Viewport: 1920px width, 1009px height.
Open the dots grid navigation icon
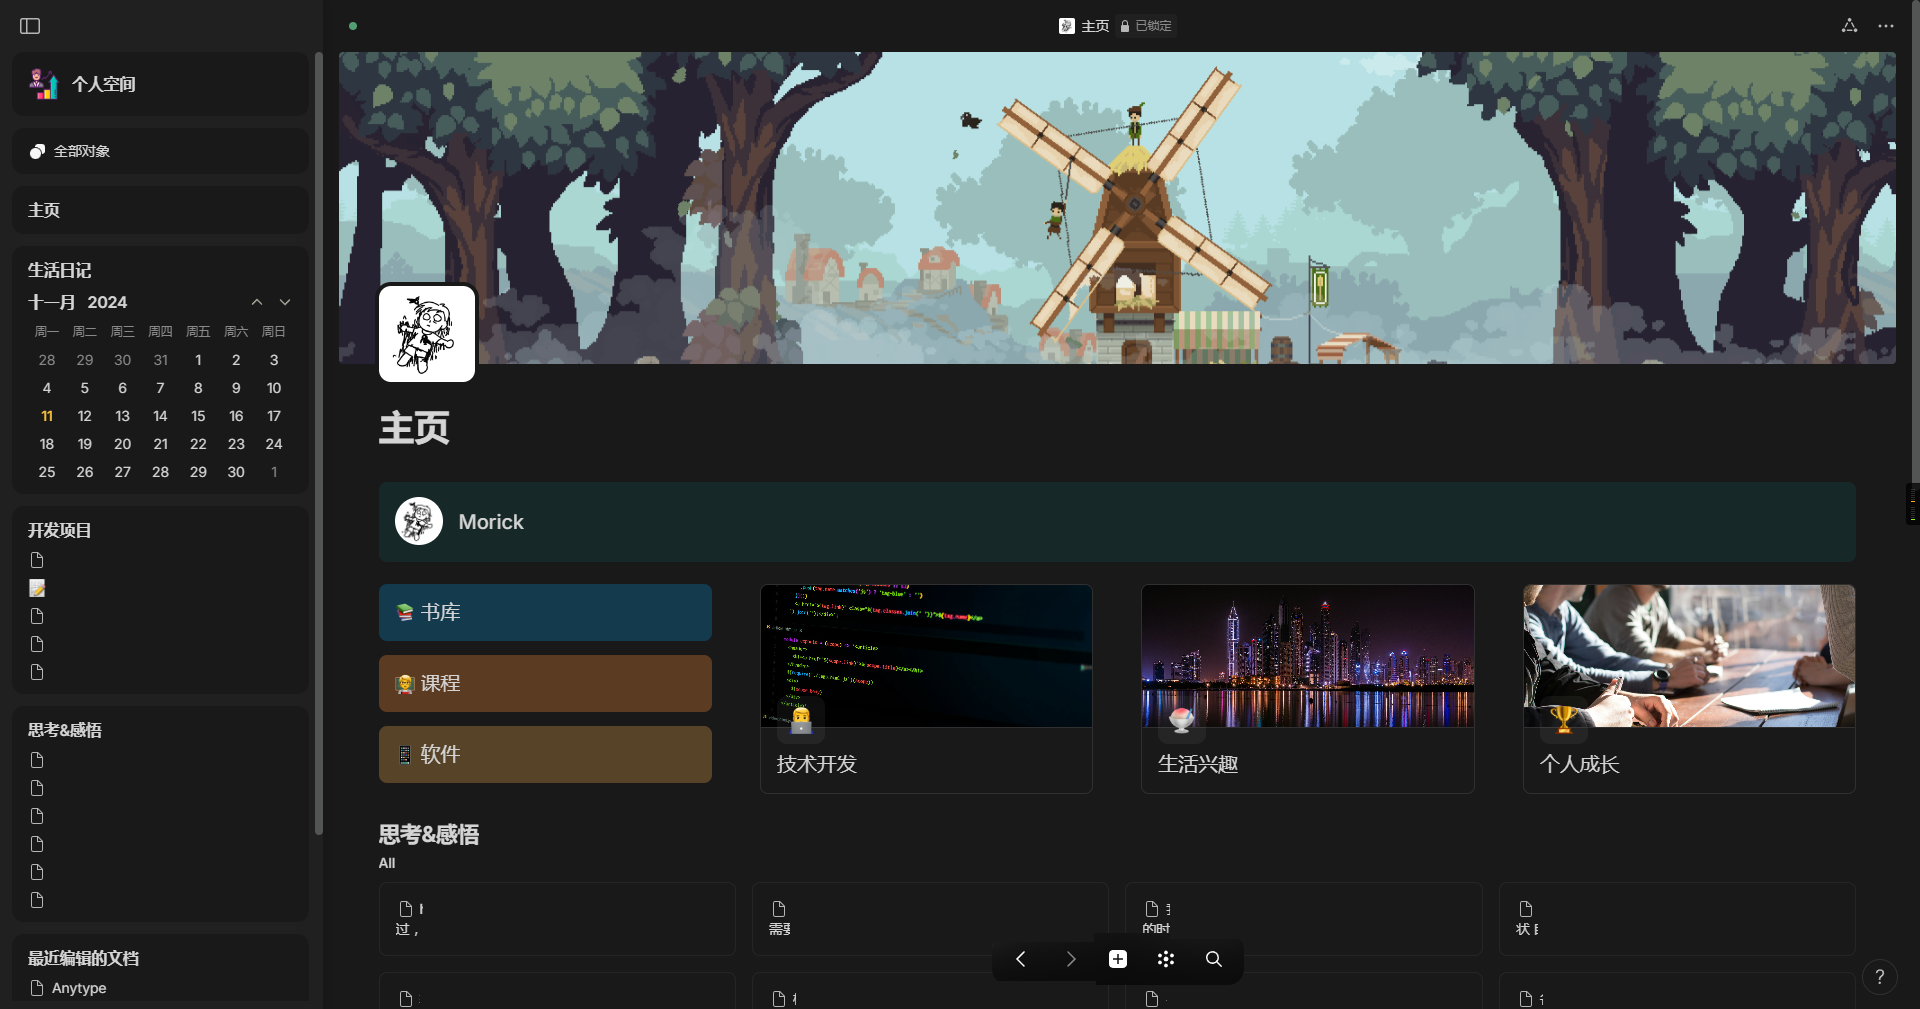pos(1165,959)
